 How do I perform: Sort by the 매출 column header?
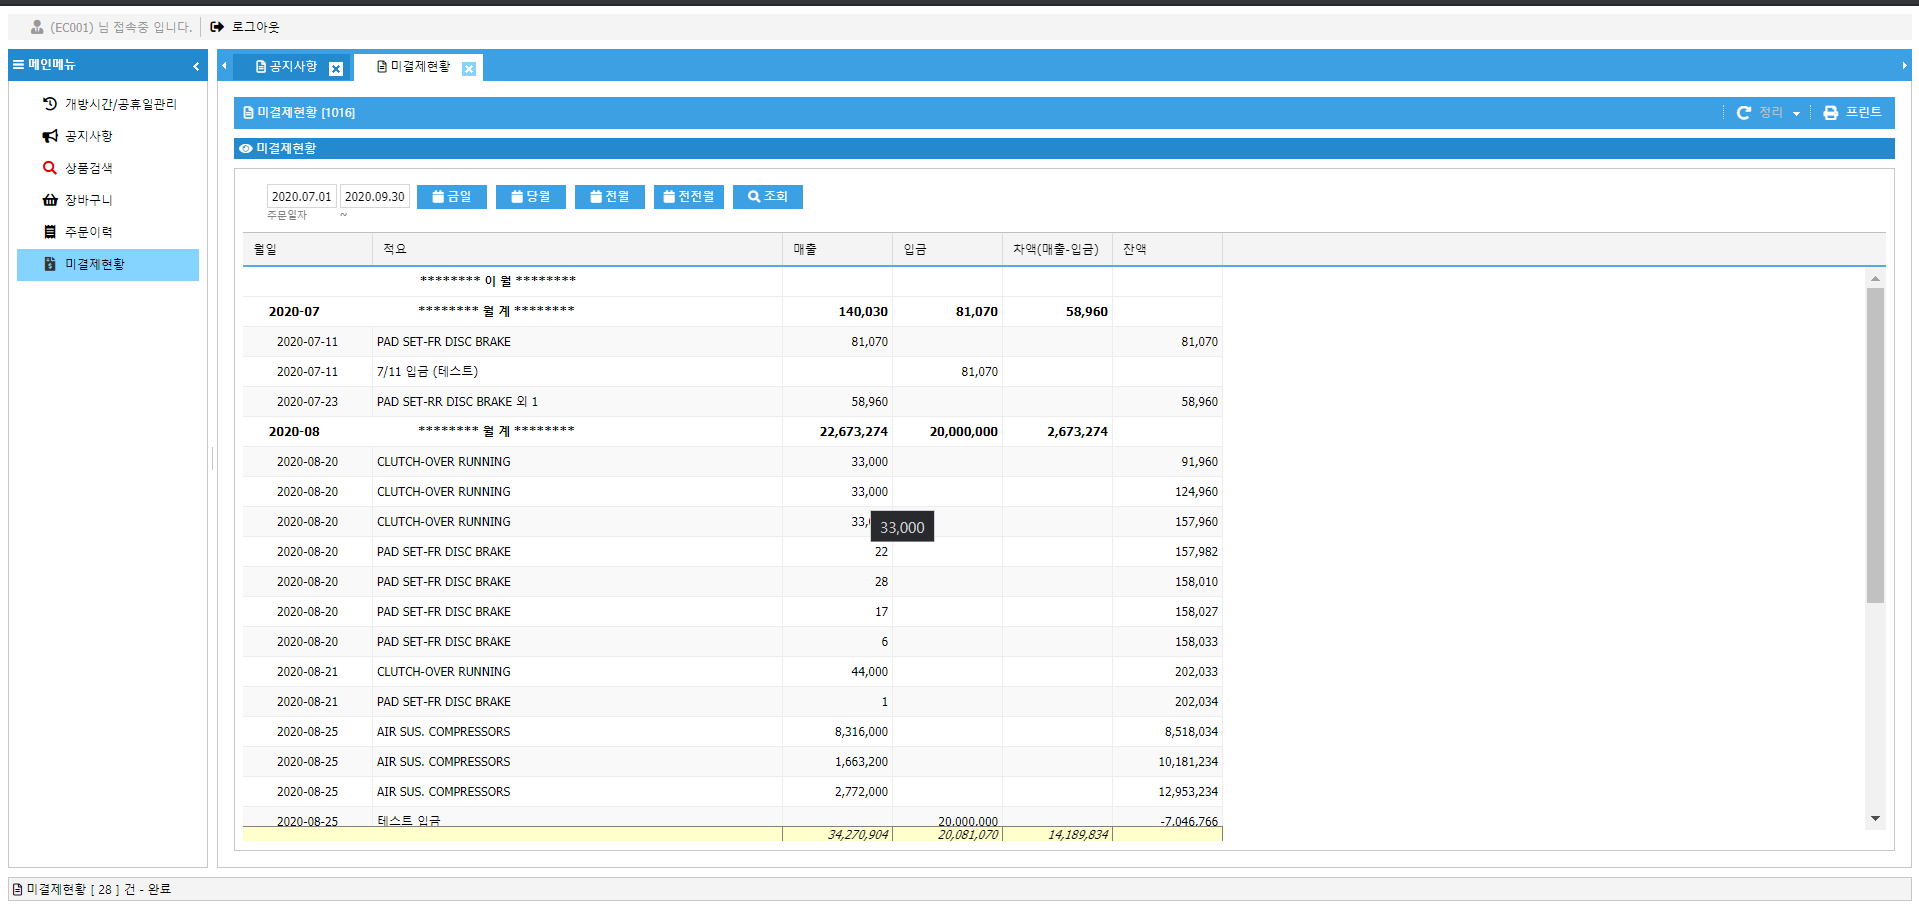(838, 250)
